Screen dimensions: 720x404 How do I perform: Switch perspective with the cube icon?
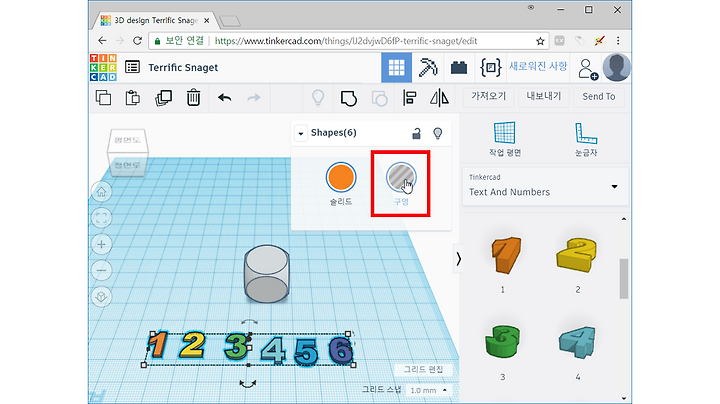pos(101,297)
